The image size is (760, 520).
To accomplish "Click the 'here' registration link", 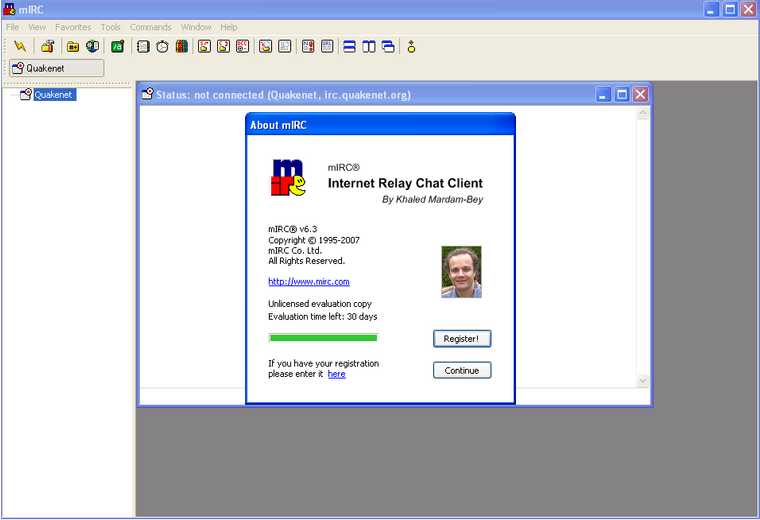I will [x=336, y=374].
